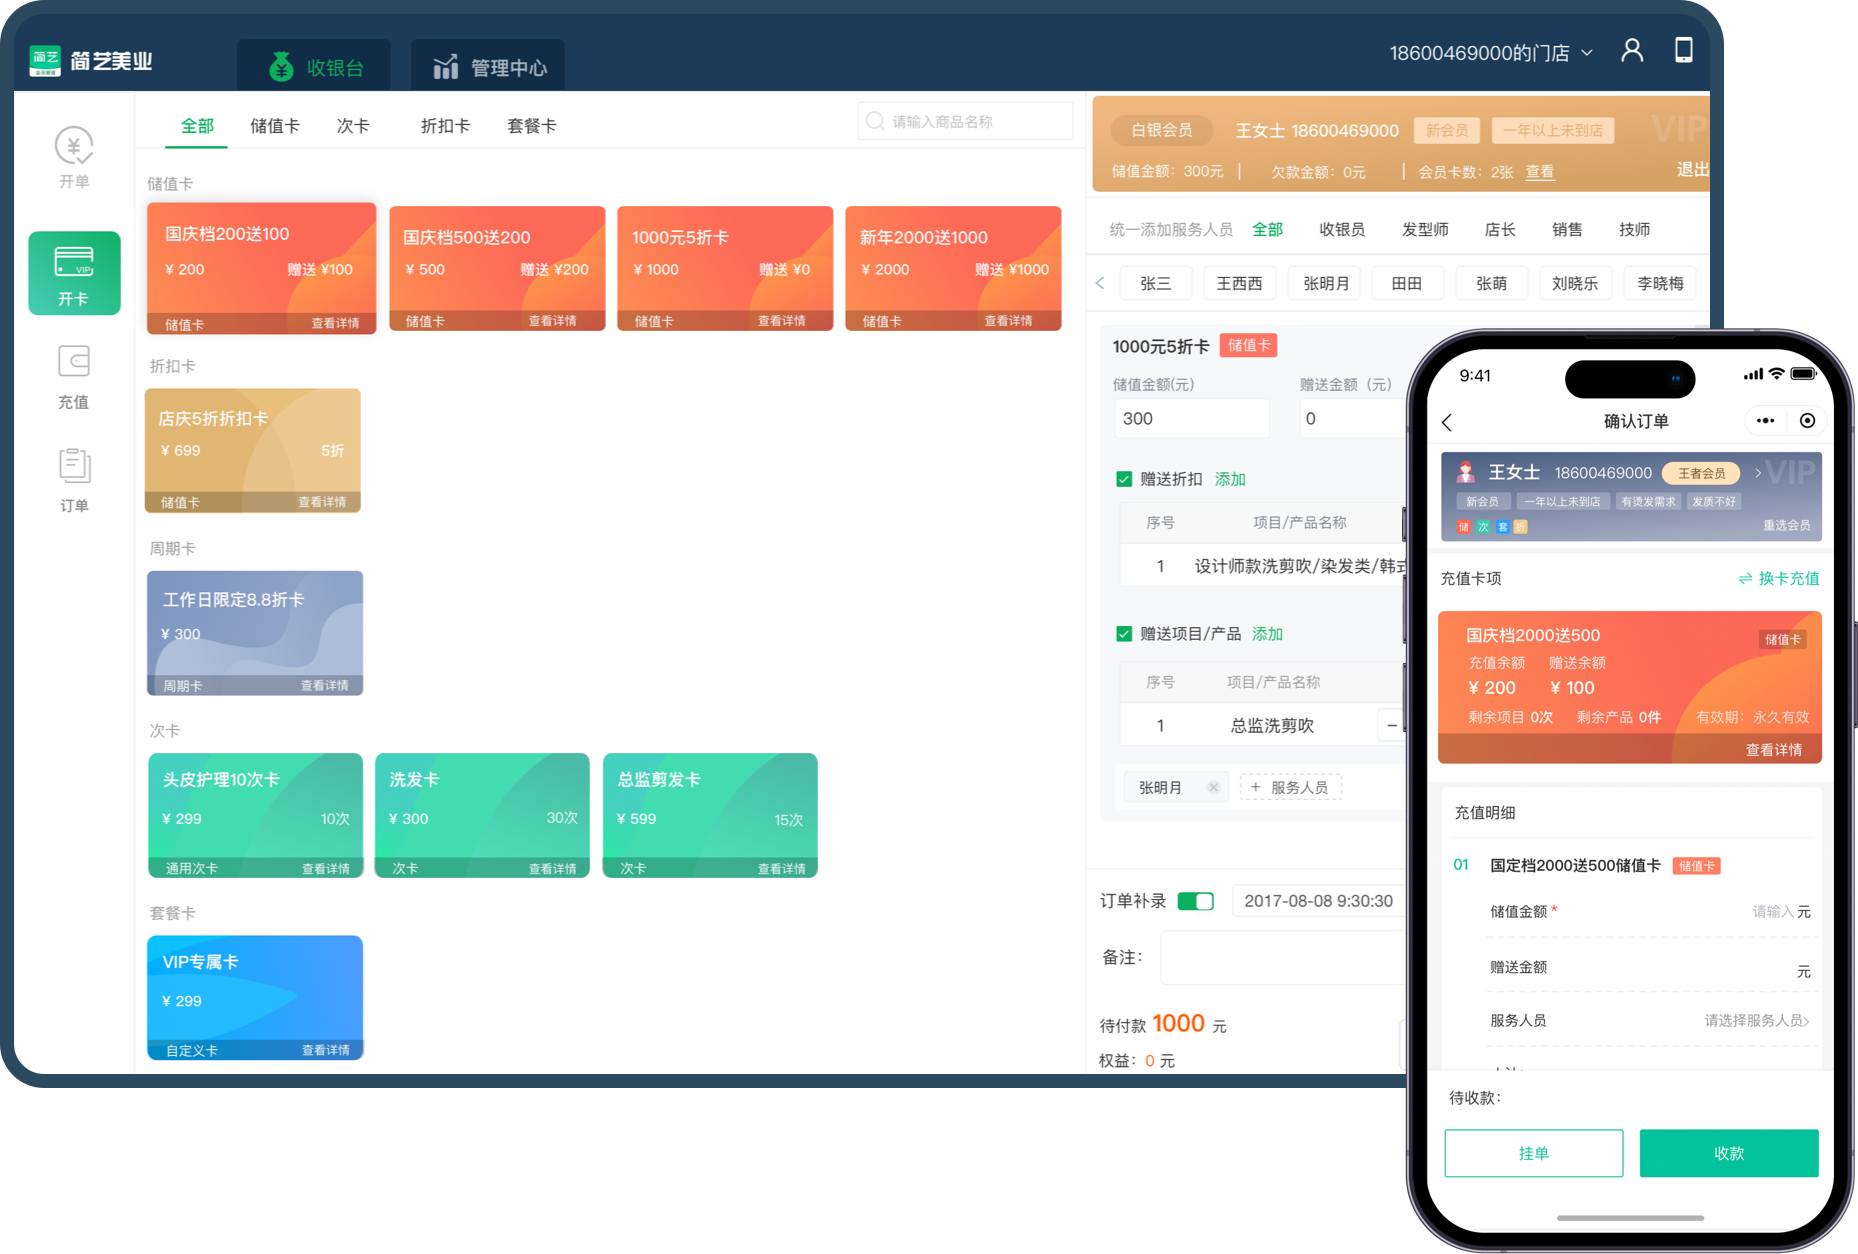This screenshot has height=1254, width=1858.
Task: Click the mobile device icon in header
Action: pyautogui.click(x=1684, y=50)
